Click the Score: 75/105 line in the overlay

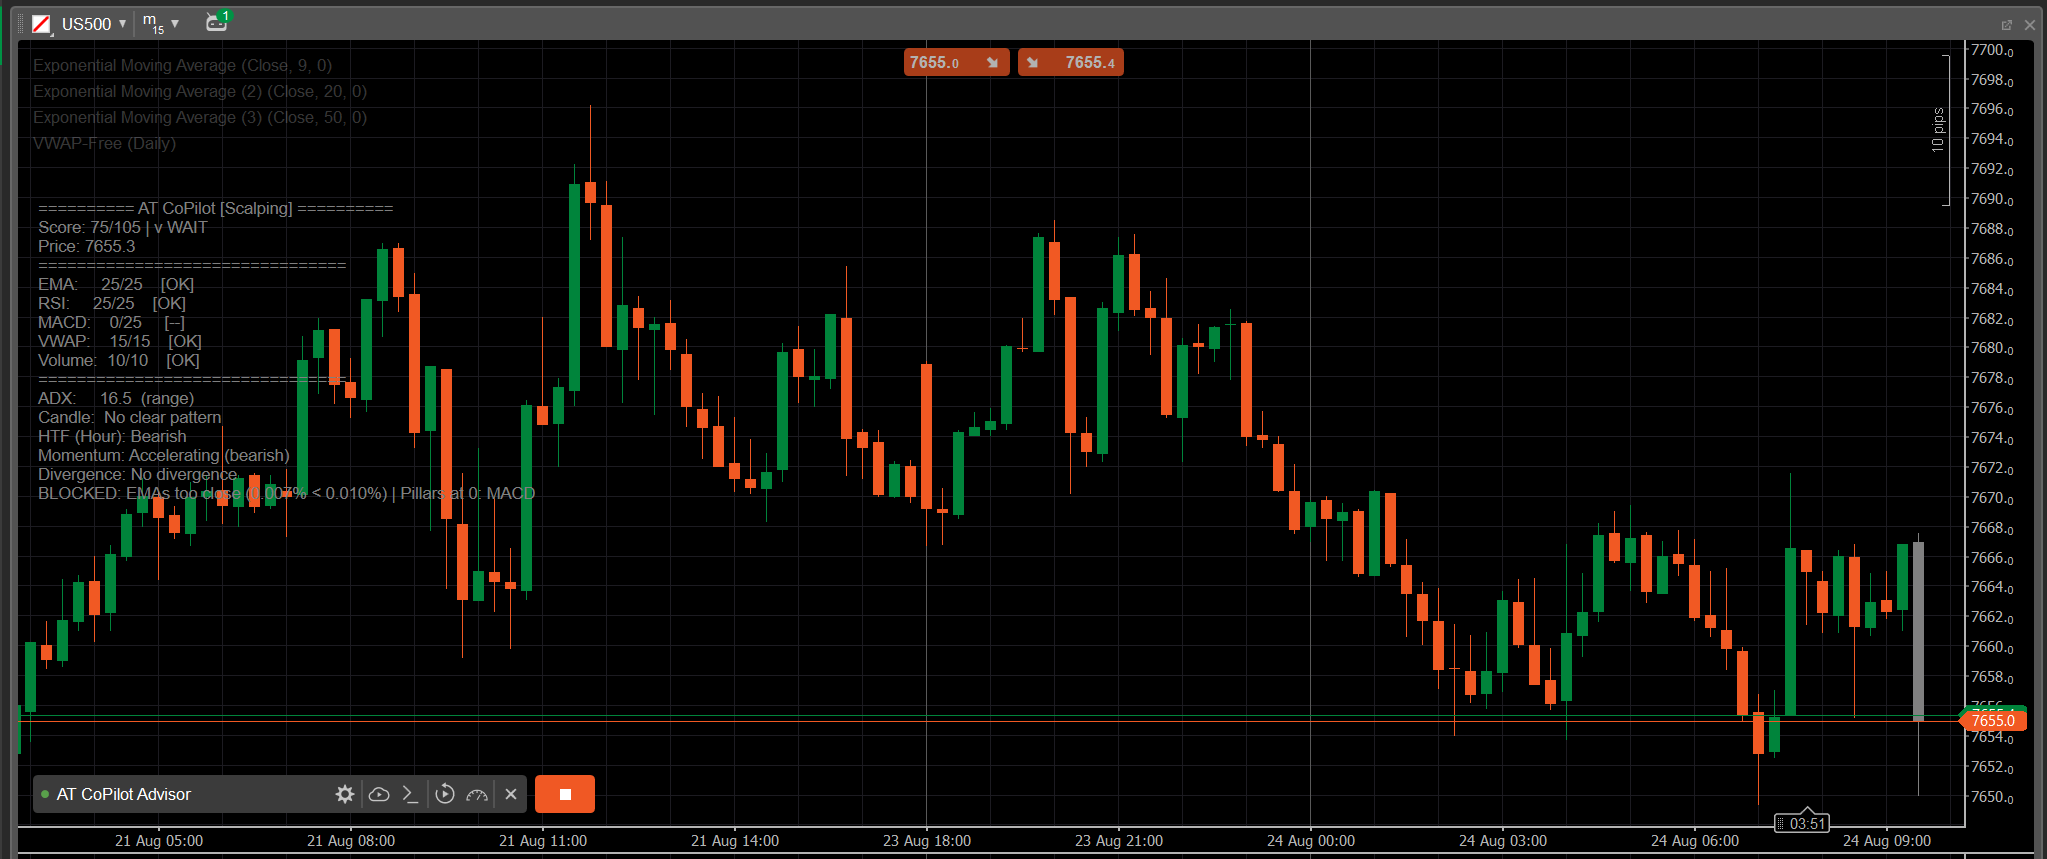(x=123, y=227)
